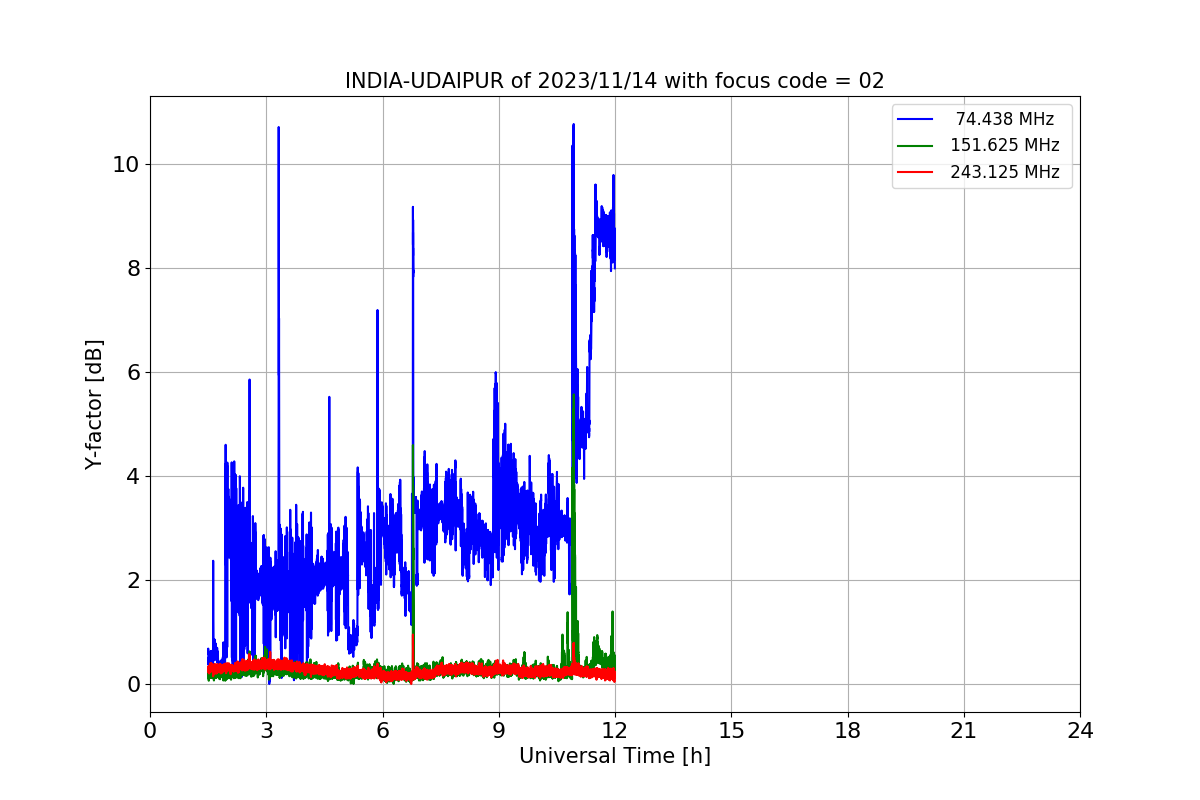Select the 151.625 MHz legend label
The width and height of the screenshot is (1200, 800).
click(1004, 145)
